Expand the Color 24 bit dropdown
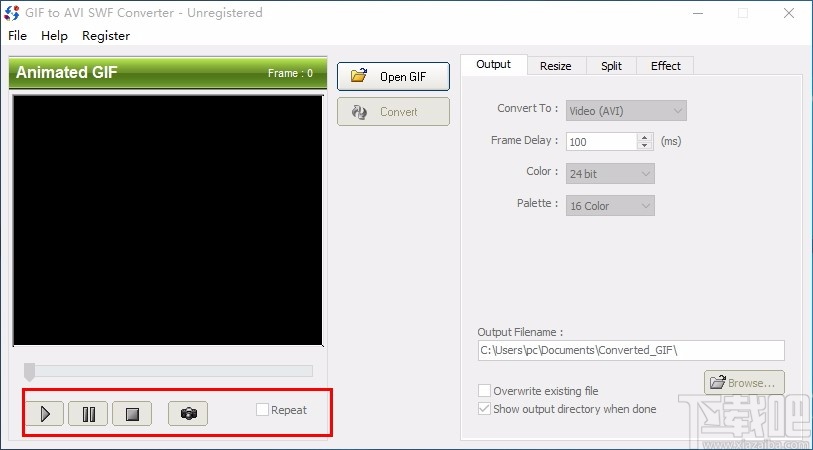The width and height of the screenshot is (813, 450). pos(610,174)
